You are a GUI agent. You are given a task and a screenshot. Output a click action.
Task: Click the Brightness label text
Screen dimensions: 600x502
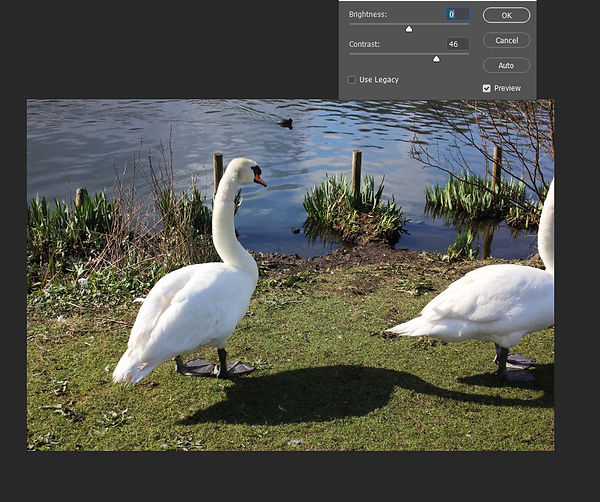(368, 15)
